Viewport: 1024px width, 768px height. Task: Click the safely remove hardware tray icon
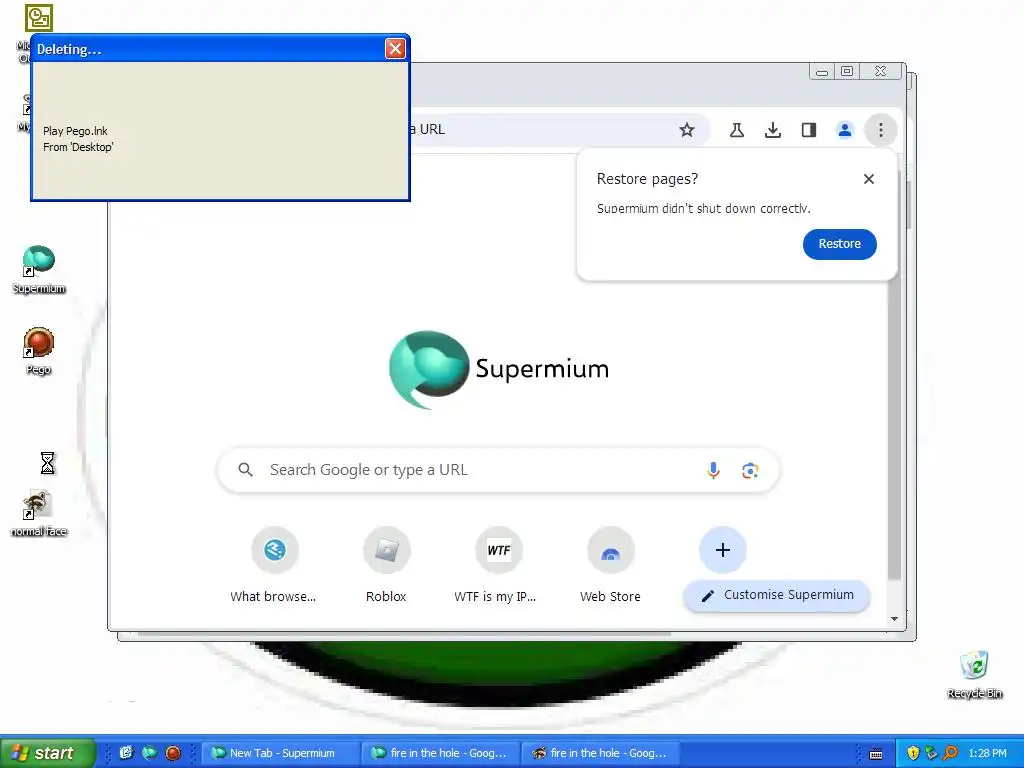(x=931, y=753)
